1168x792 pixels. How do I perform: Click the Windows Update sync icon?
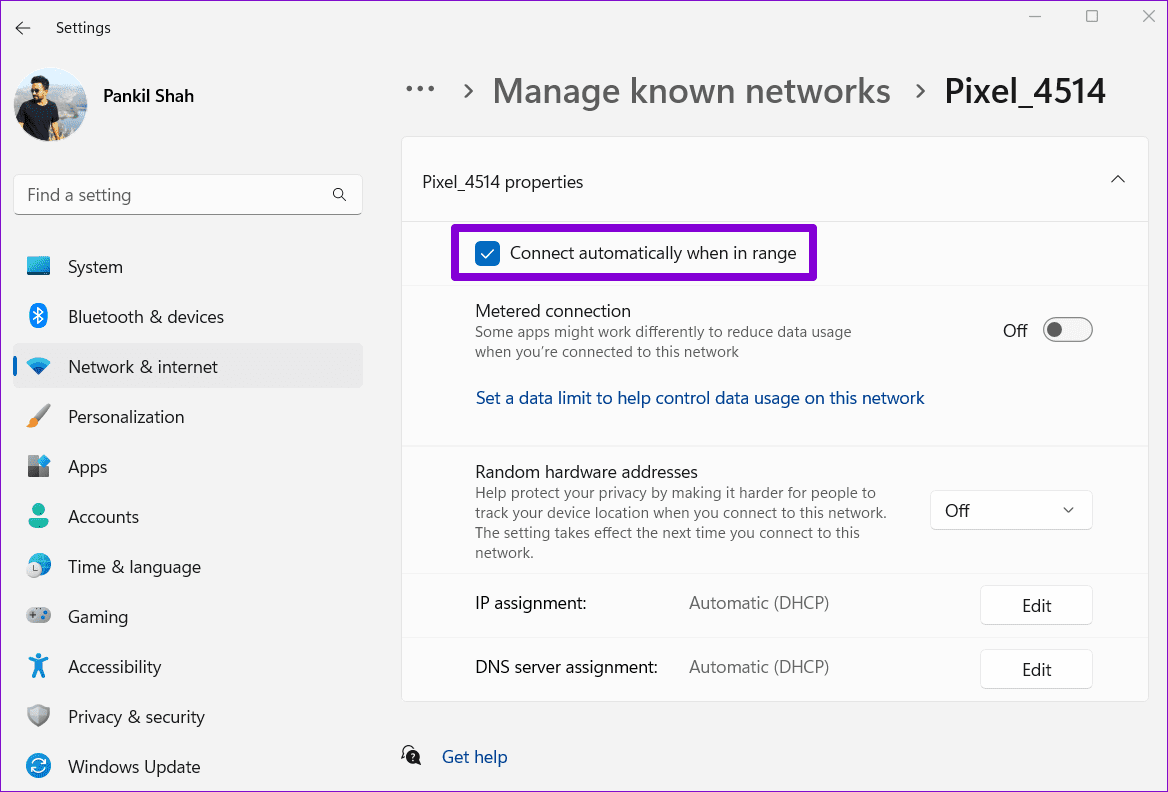(39, 765)
